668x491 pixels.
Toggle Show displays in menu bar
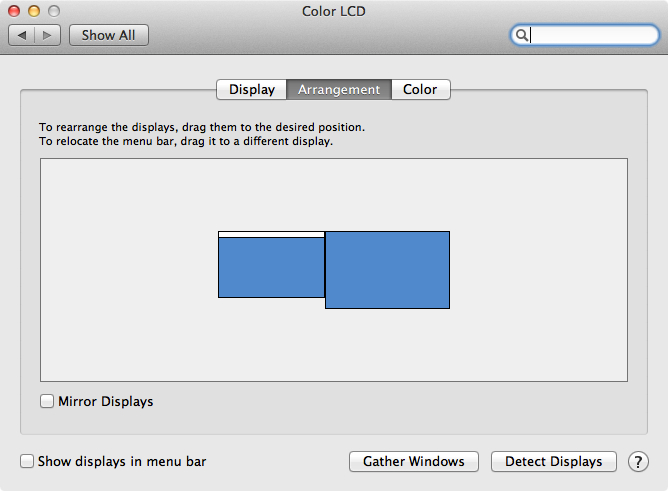point(28,461)
